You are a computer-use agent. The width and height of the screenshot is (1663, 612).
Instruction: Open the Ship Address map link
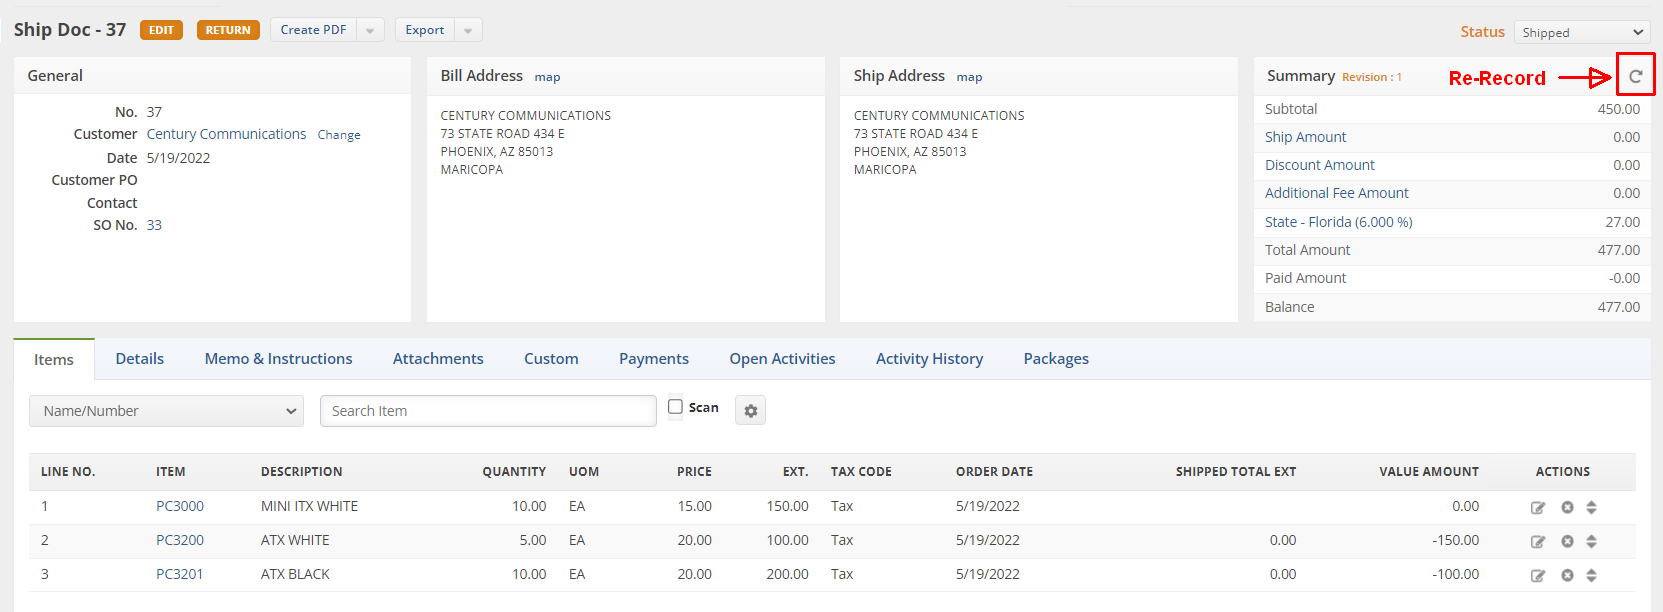(969, 77)
